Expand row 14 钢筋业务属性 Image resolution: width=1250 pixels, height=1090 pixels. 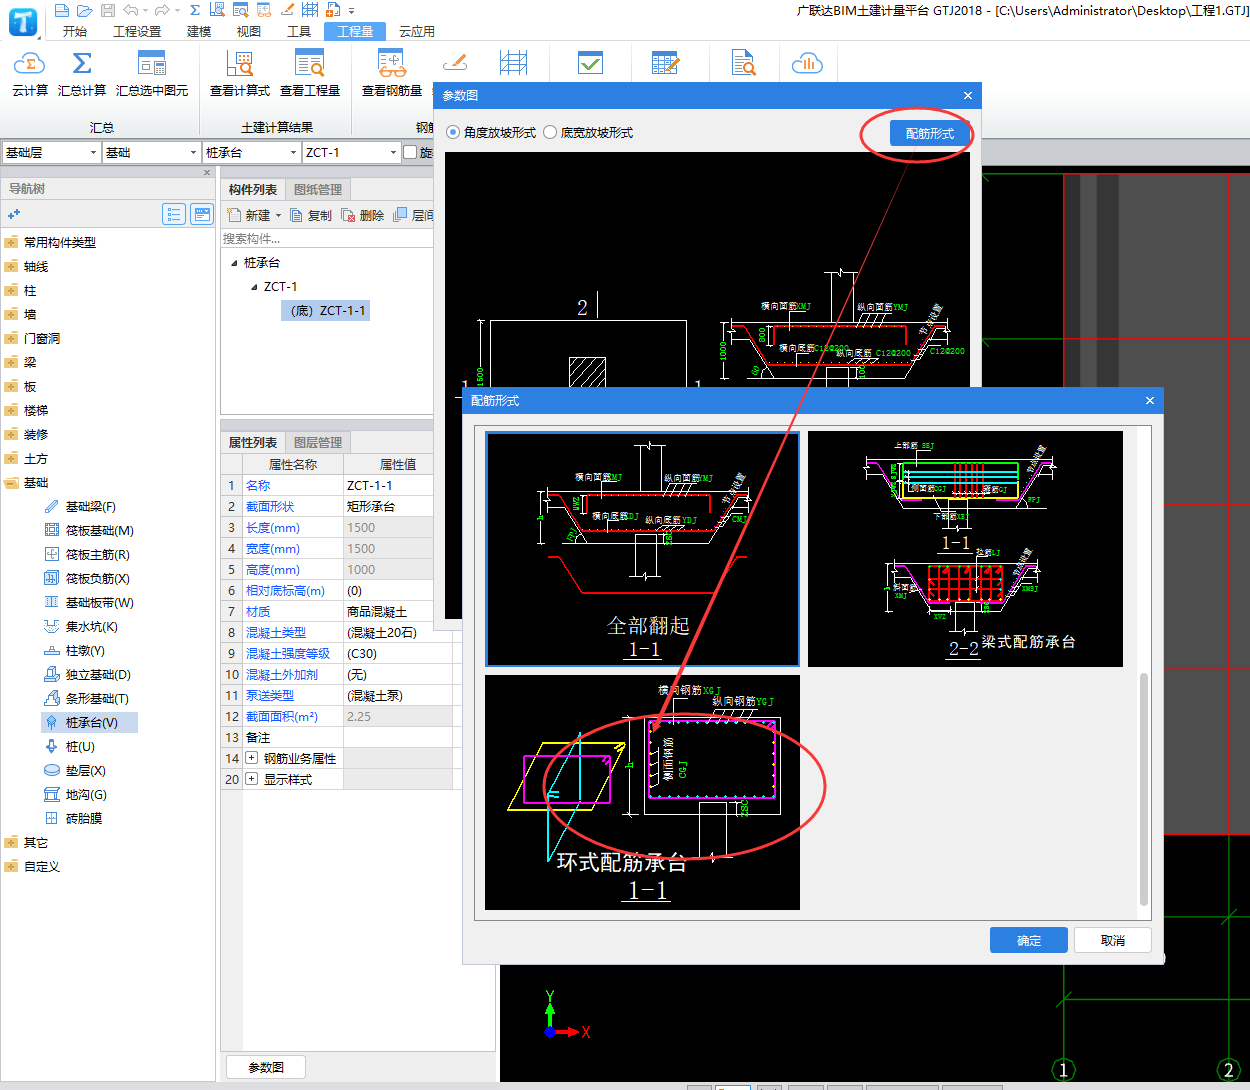click(251, 758)
